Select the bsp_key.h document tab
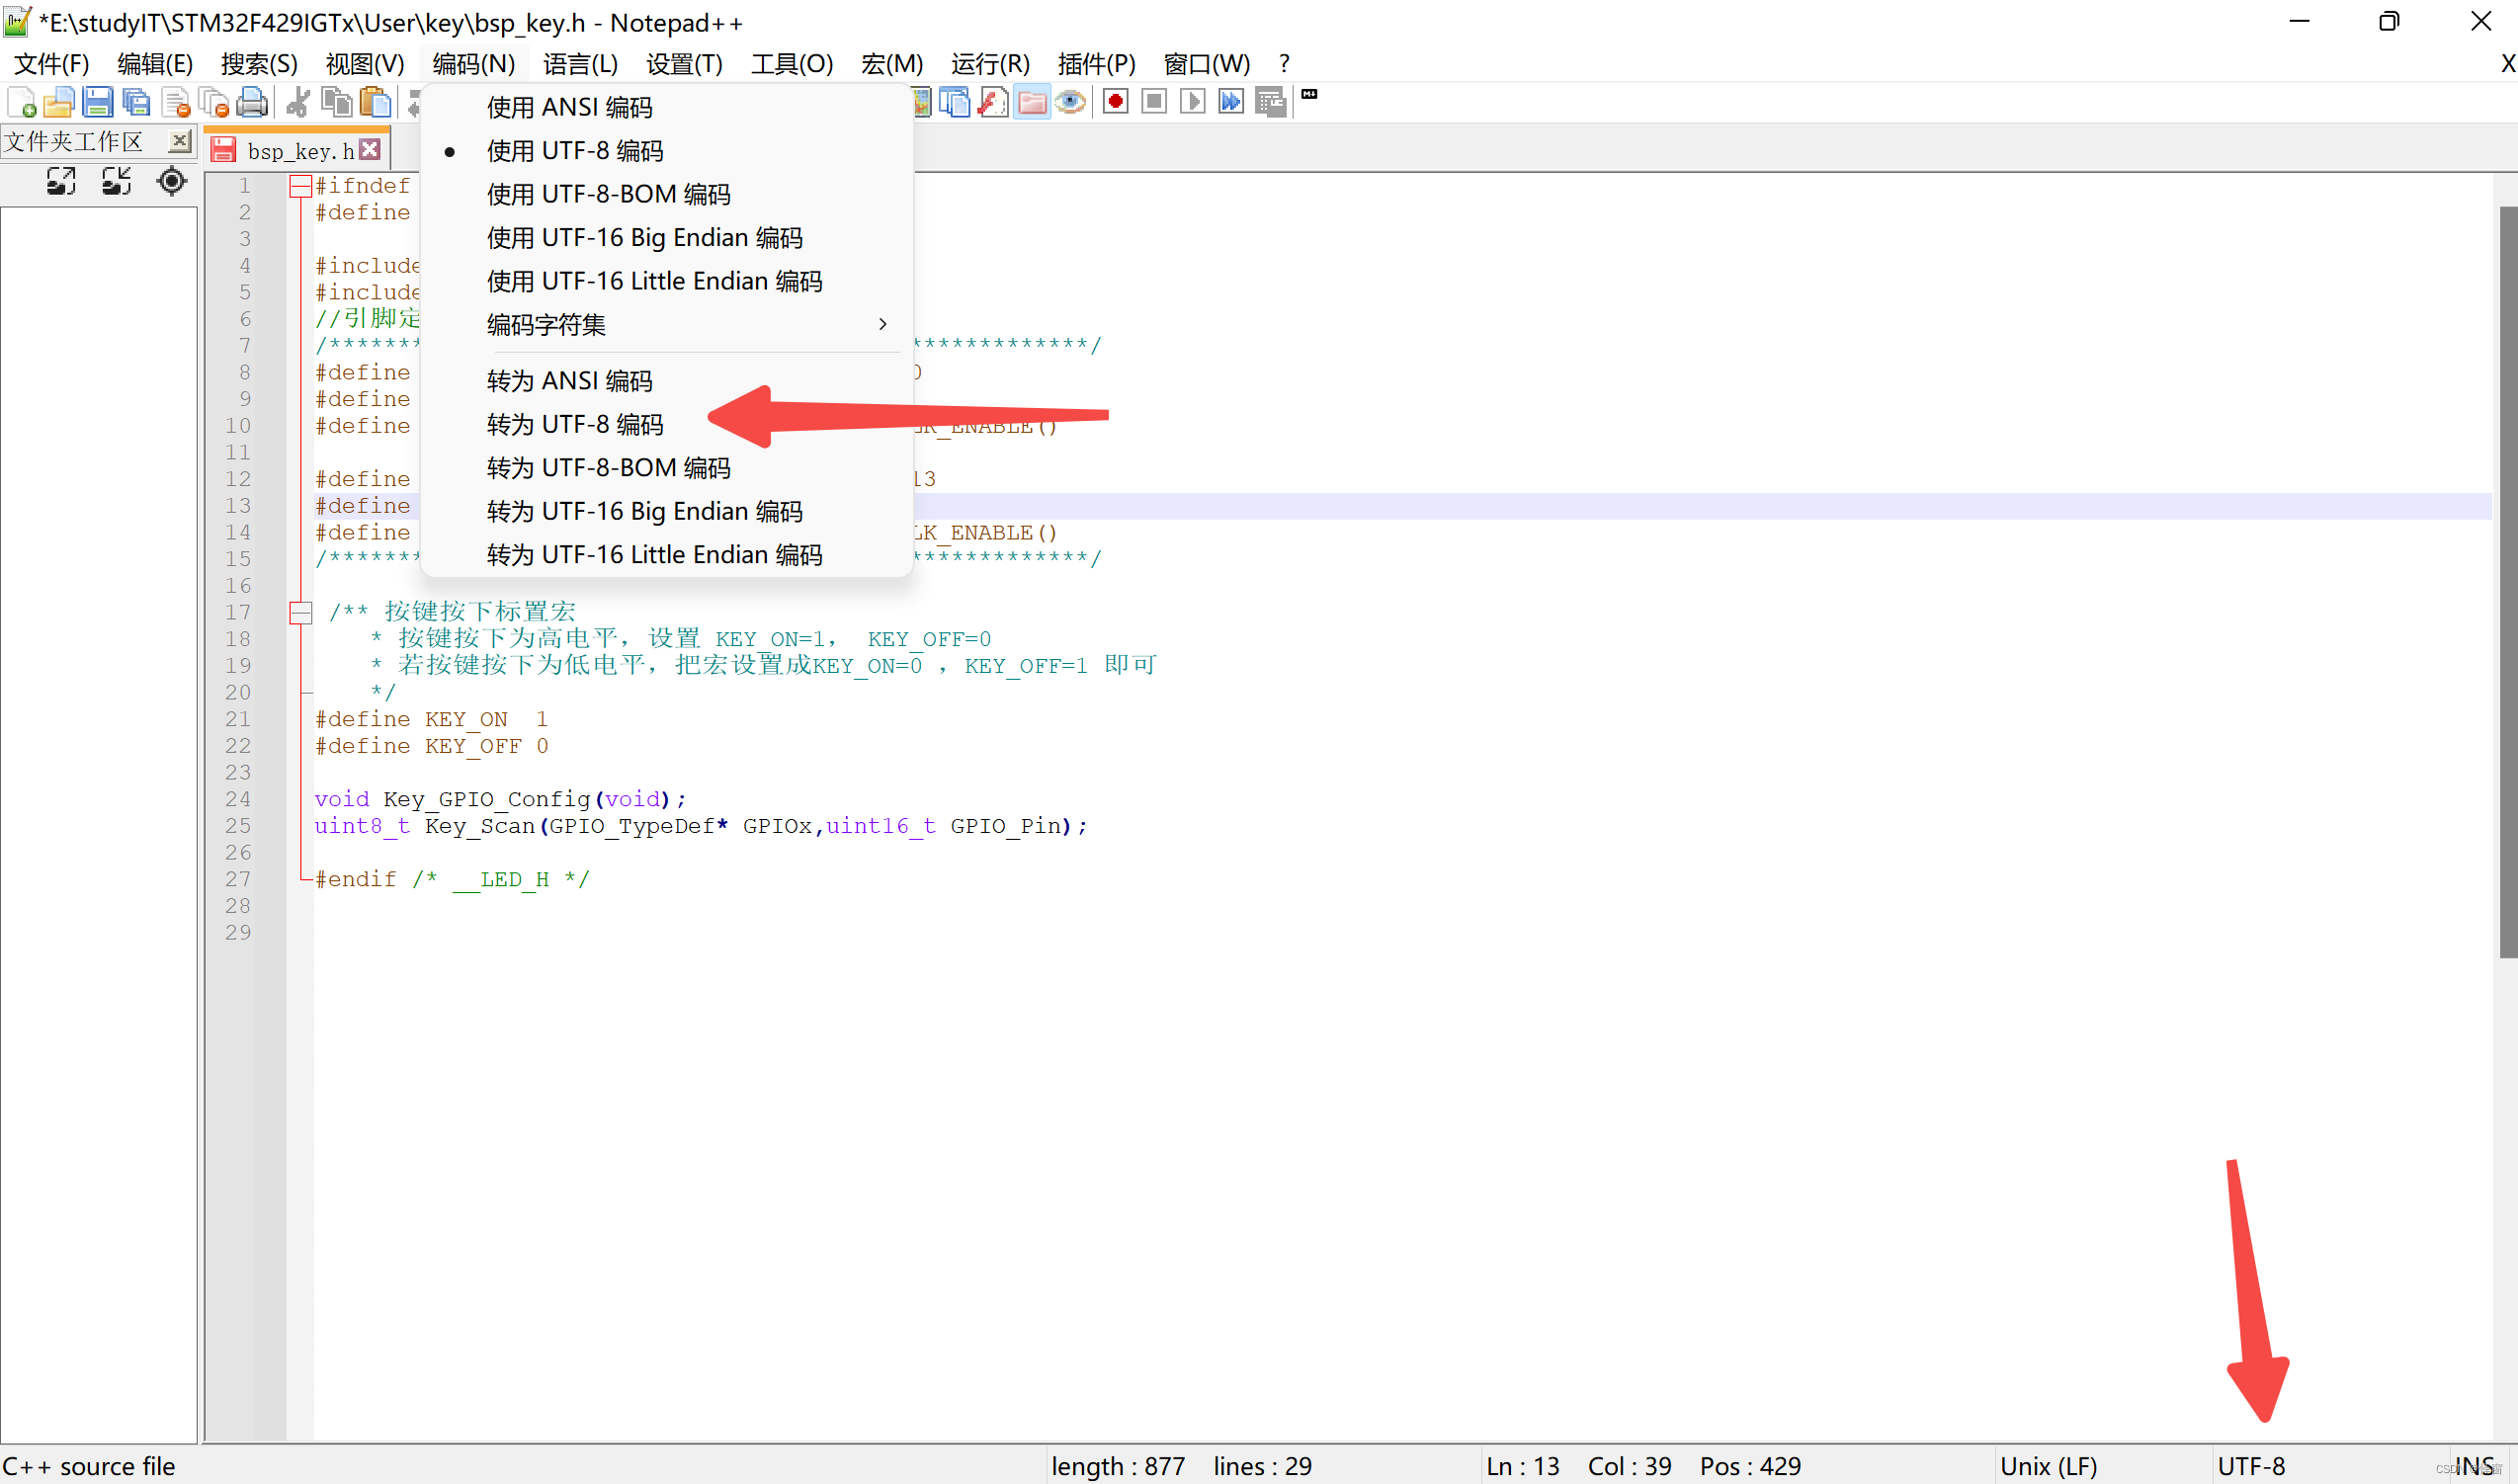 click(x=297, y=150)
